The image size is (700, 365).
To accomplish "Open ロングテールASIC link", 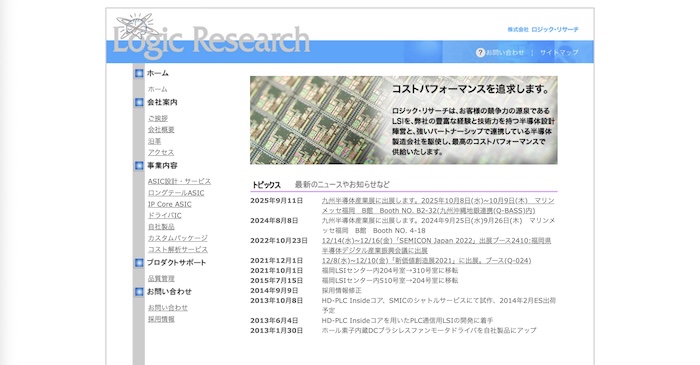I will click(x=176, y=193).
